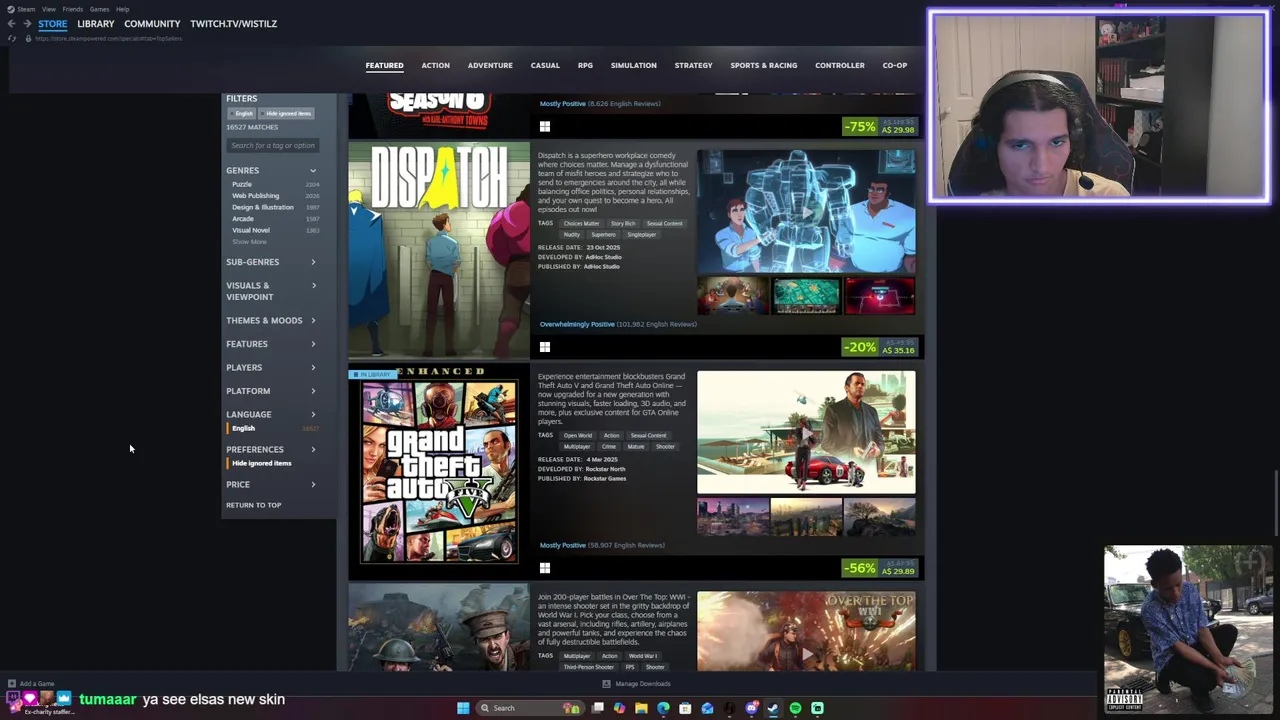Image resolution: width=1280 pixels, height=720 pixels.
Task: Remove the Hide ignored items filter chip
Action: (288, 114)
